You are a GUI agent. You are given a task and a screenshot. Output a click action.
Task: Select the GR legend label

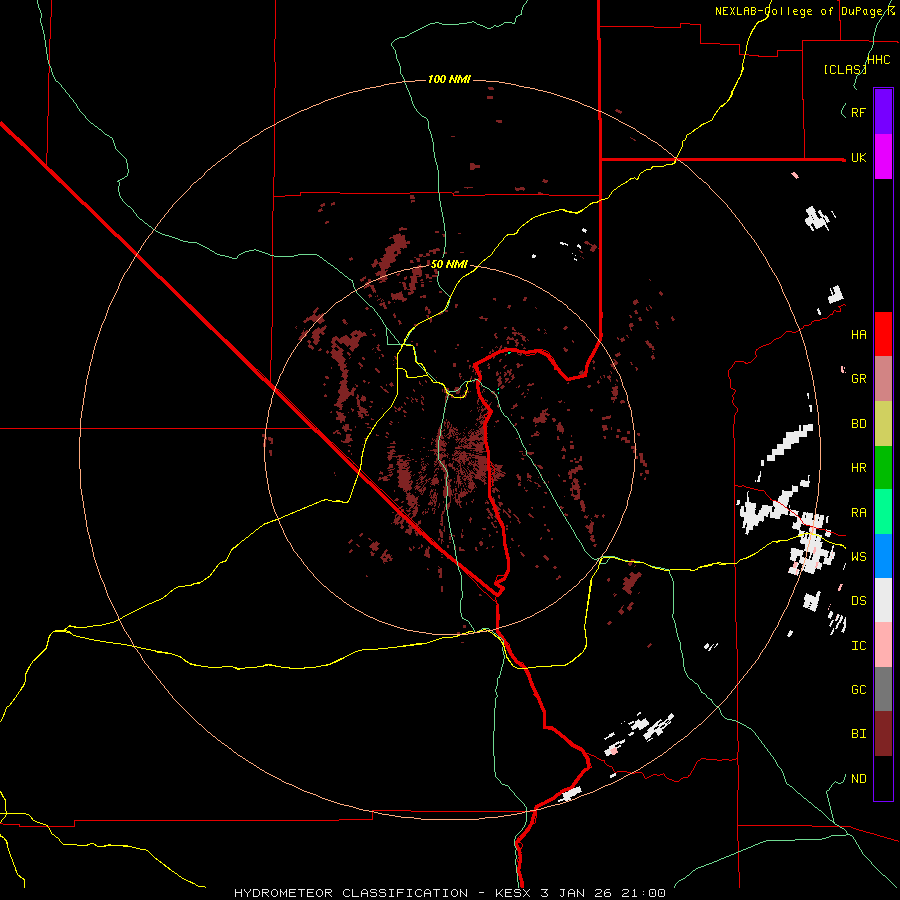tap(858, 379)
